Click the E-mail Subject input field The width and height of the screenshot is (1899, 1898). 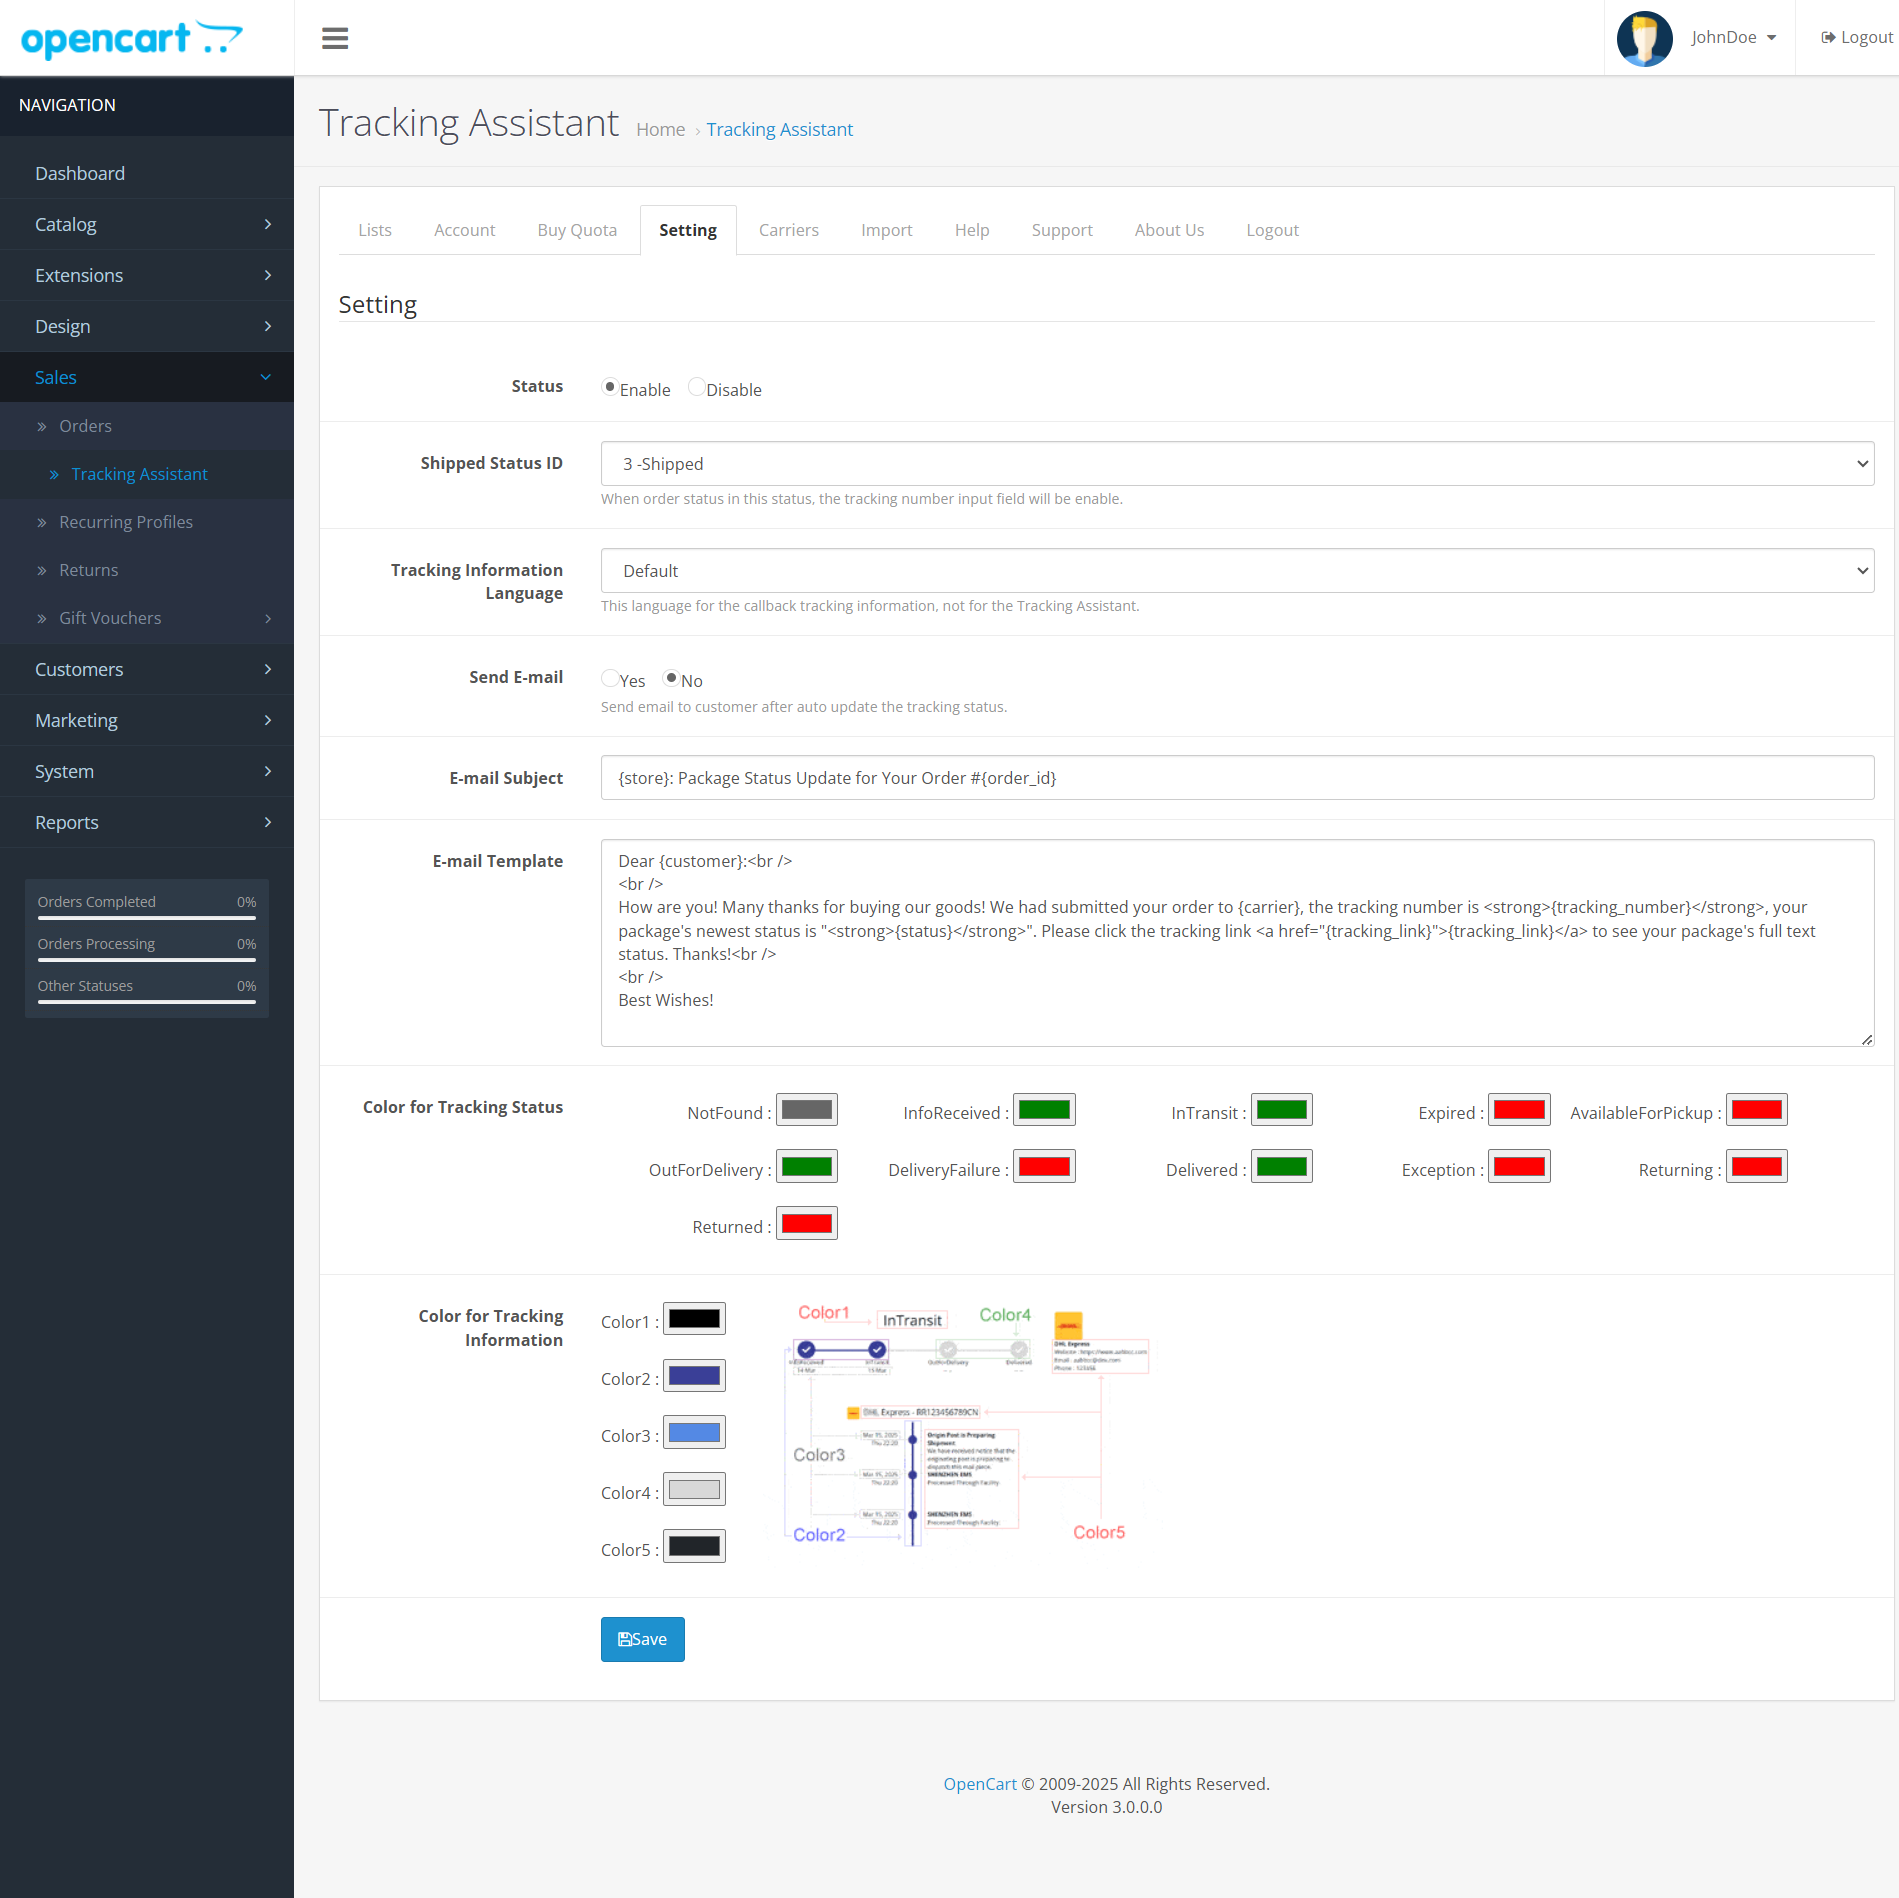[1237, 778]
